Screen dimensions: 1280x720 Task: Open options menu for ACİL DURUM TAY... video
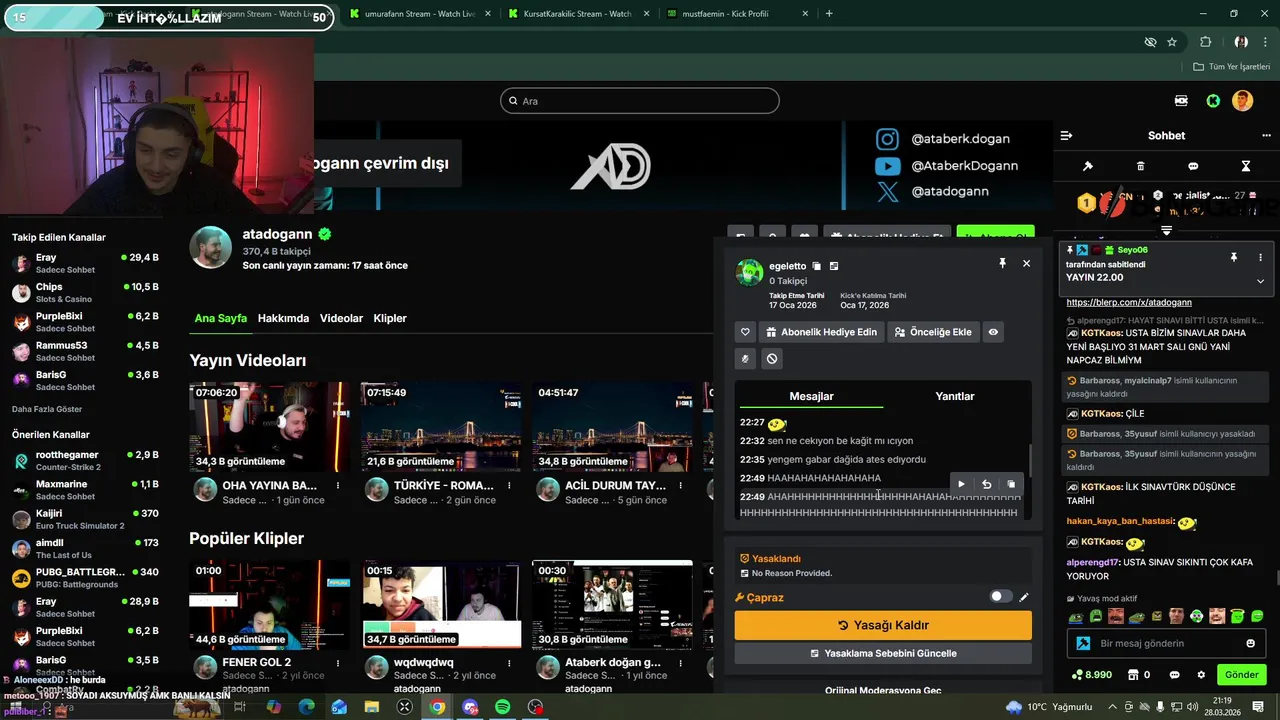(681, 486)
